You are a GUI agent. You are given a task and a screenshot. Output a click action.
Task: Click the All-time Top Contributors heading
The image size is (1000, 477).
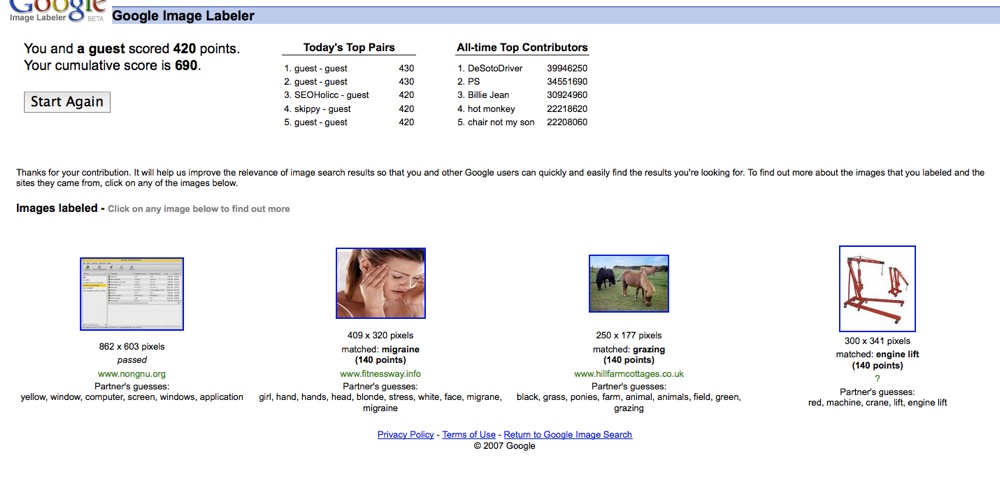pos(522,48)
